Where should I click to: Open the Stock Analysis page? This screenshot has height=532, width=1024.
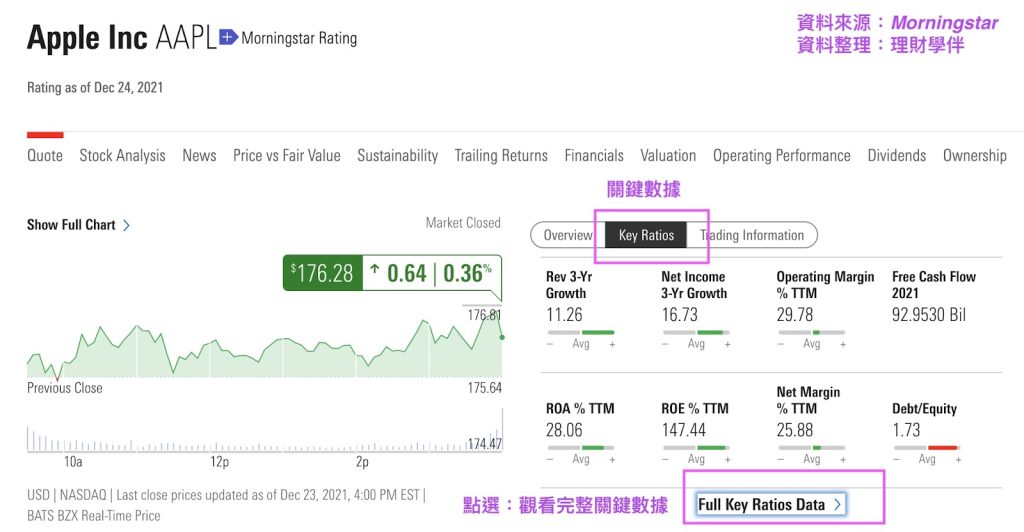(x=122, y=155)
